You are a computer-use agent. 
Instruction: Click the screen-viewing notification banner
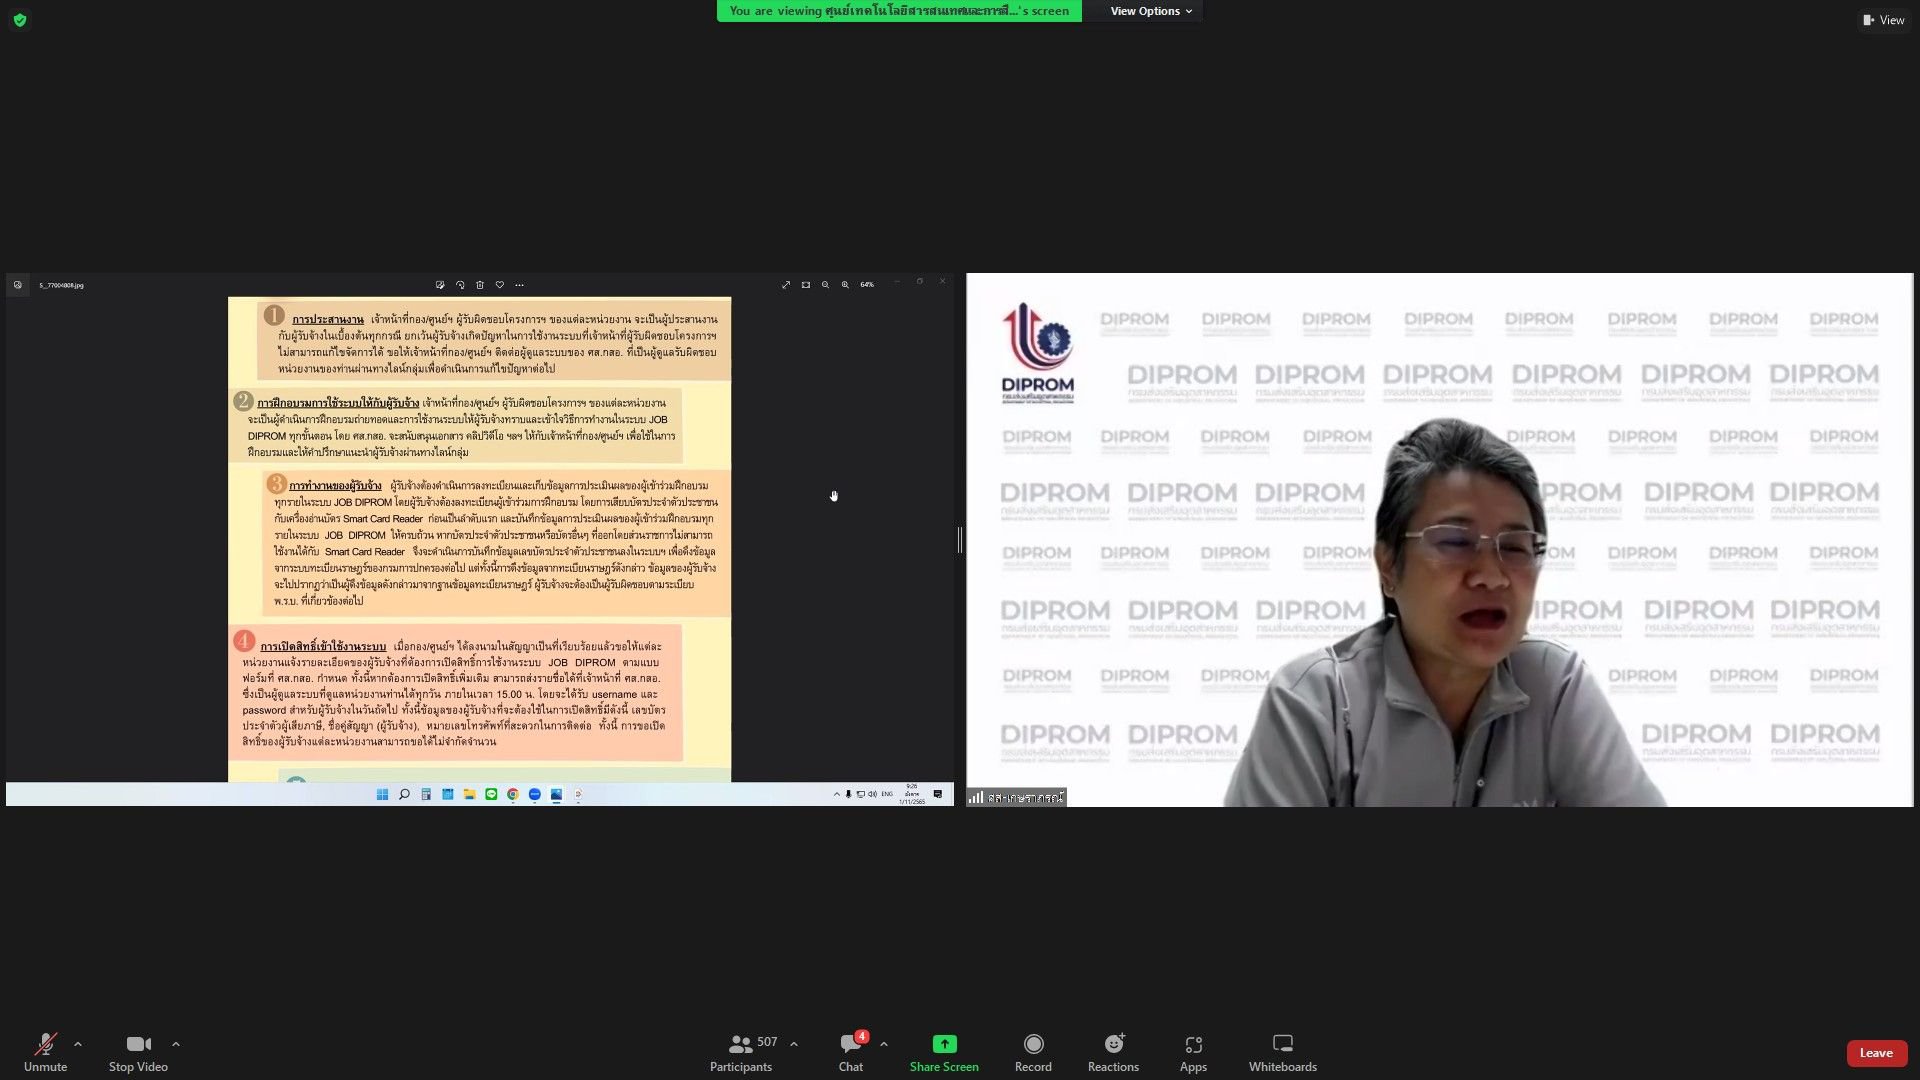coord(898,11)
